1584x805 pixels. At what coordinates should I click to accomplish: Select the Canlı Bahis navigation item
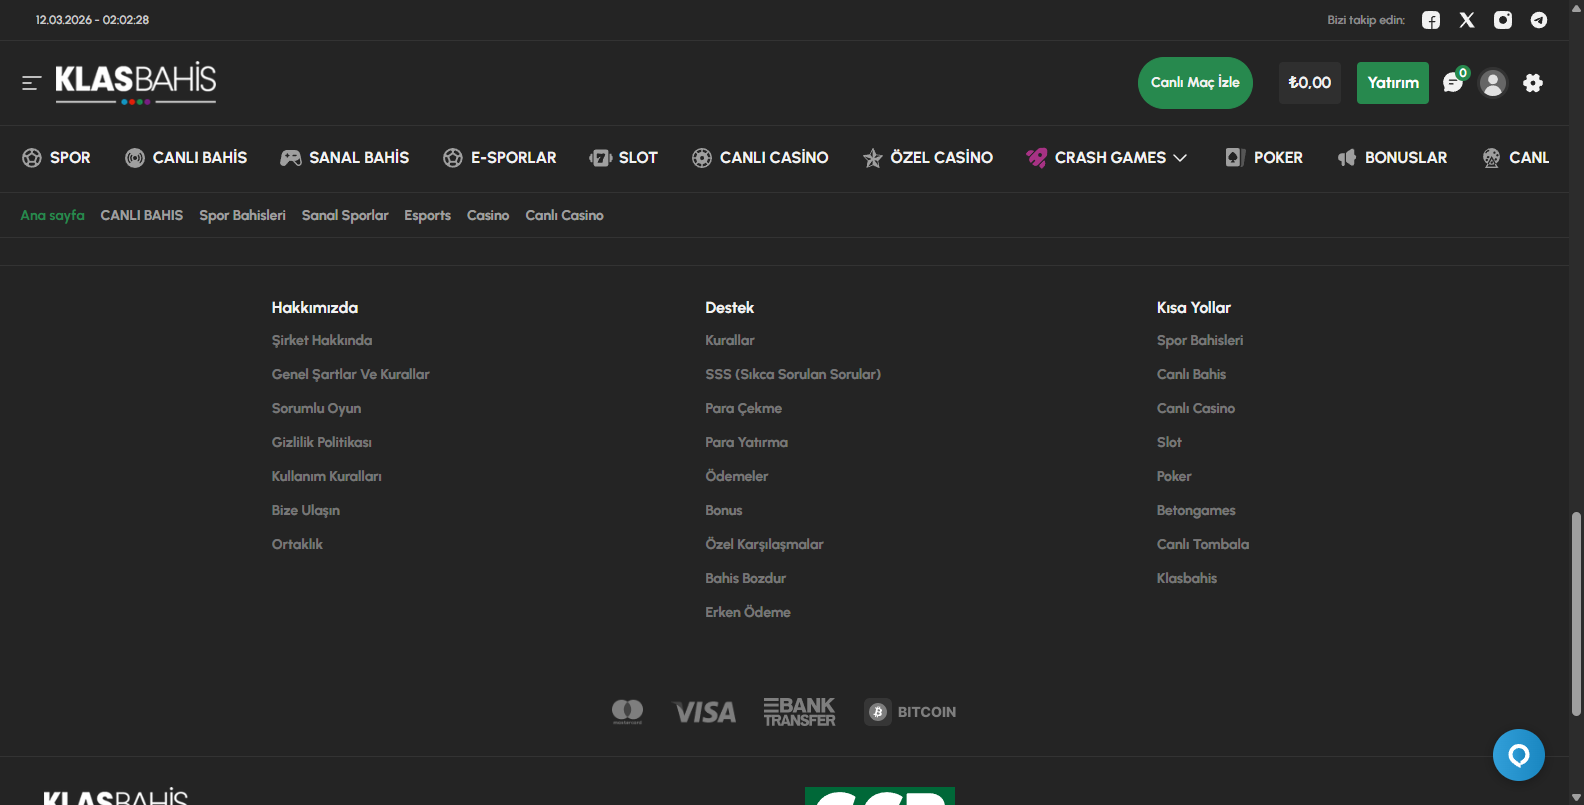[x=186, y=158]
